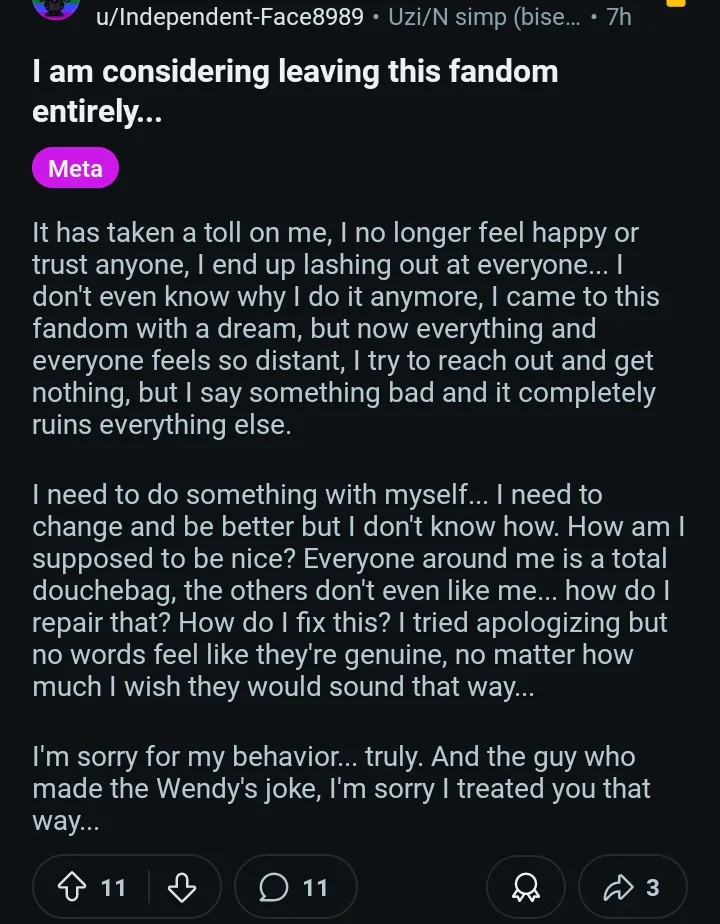Click the 'Uzi/N simp' user flair

[x=484, y=16]
